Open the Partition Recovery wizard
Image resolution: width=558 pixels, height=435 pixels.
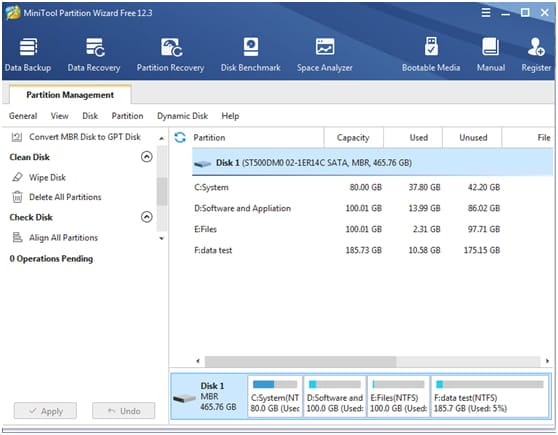tap(170, 54)
